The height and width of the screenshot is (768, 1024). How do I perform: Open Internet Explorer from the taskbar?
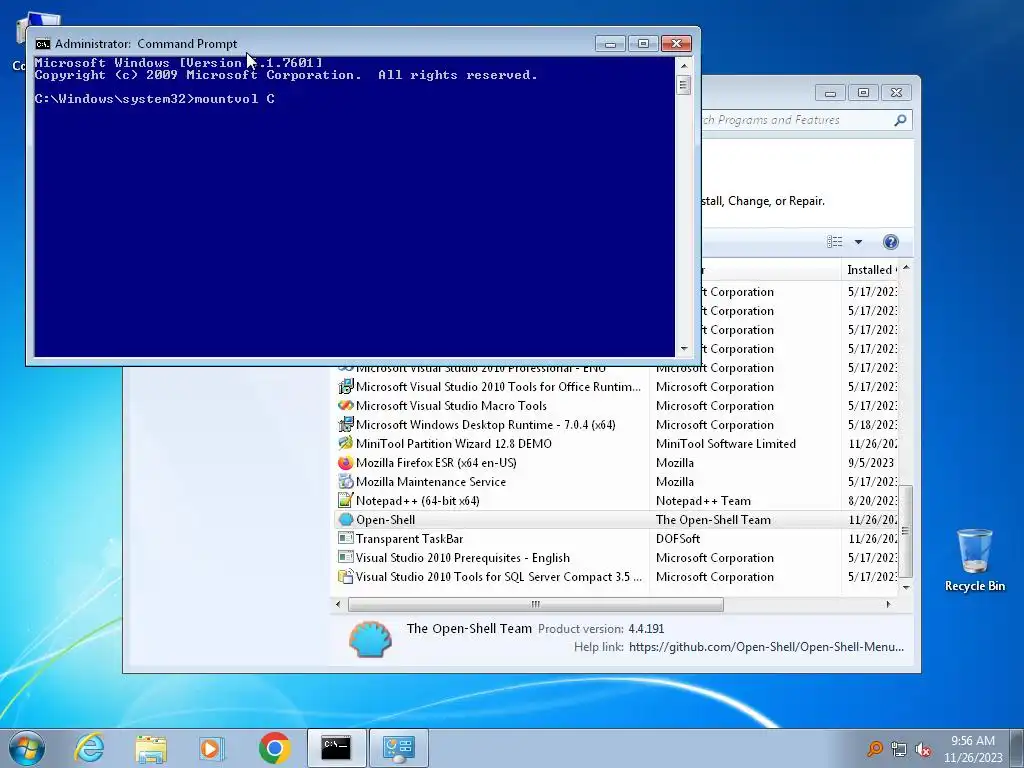89,748
